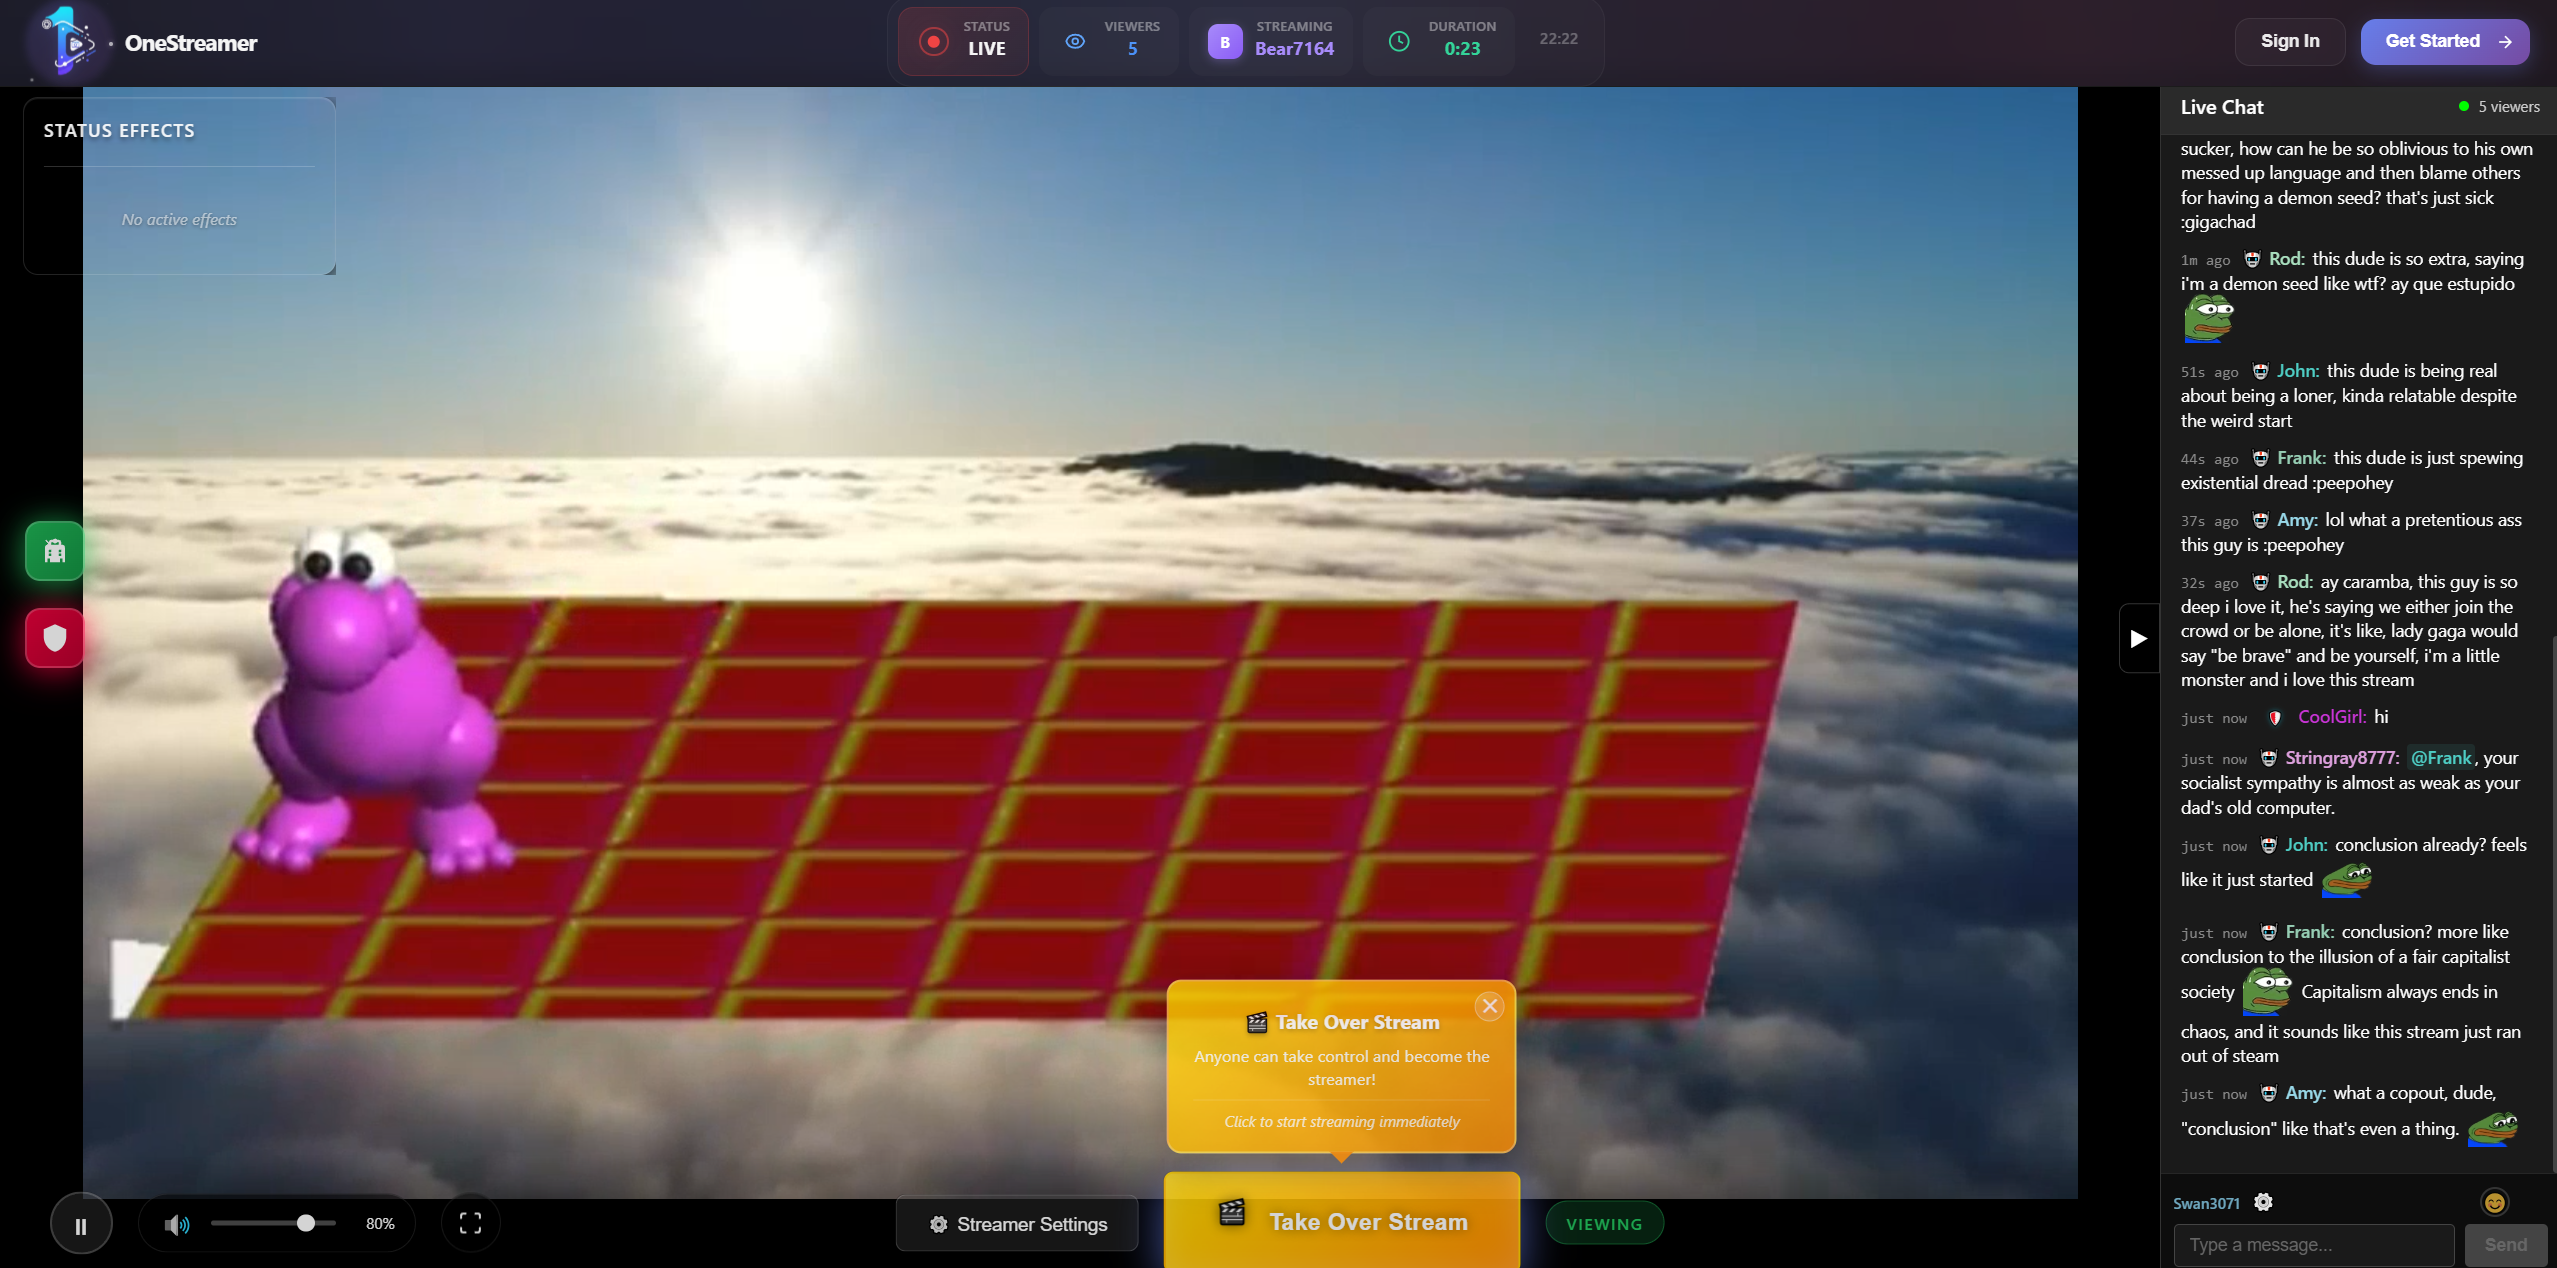The width and height of the screenshot is (2557, 1268).
Task: Collapse the Live Chat panel with the arrow
Action: [x=2138, y=638]
